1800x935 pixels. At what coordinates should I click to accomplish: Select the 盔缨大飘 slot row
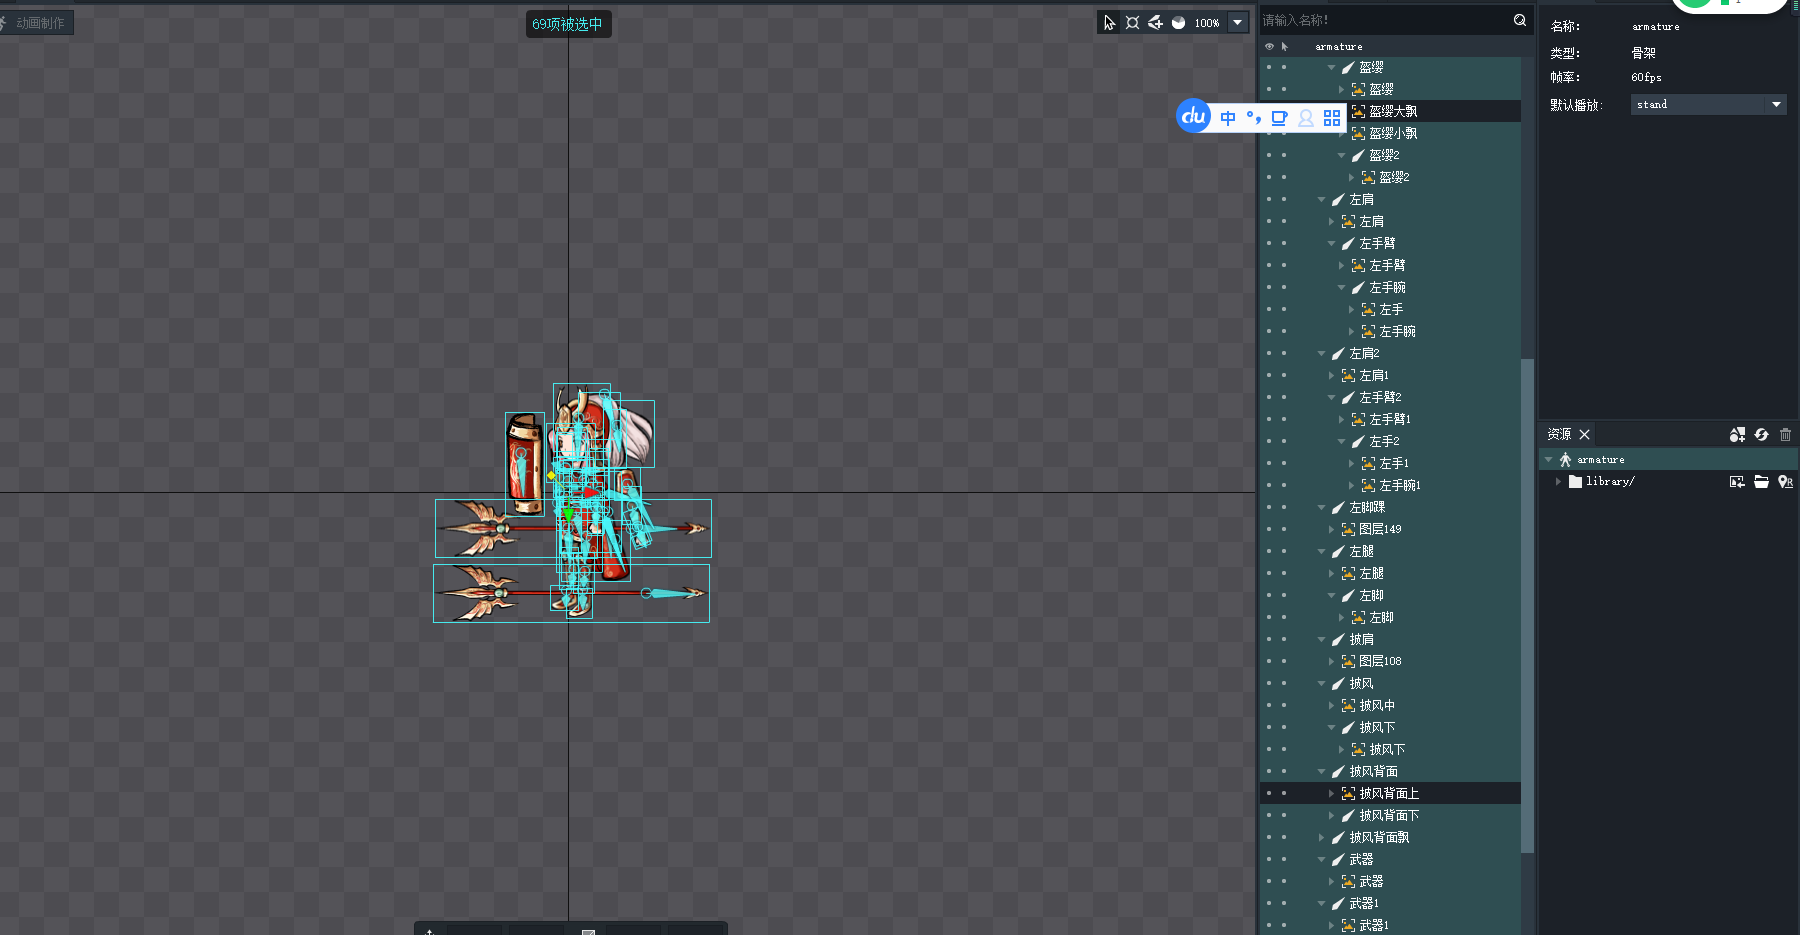tap(1390, 112)
